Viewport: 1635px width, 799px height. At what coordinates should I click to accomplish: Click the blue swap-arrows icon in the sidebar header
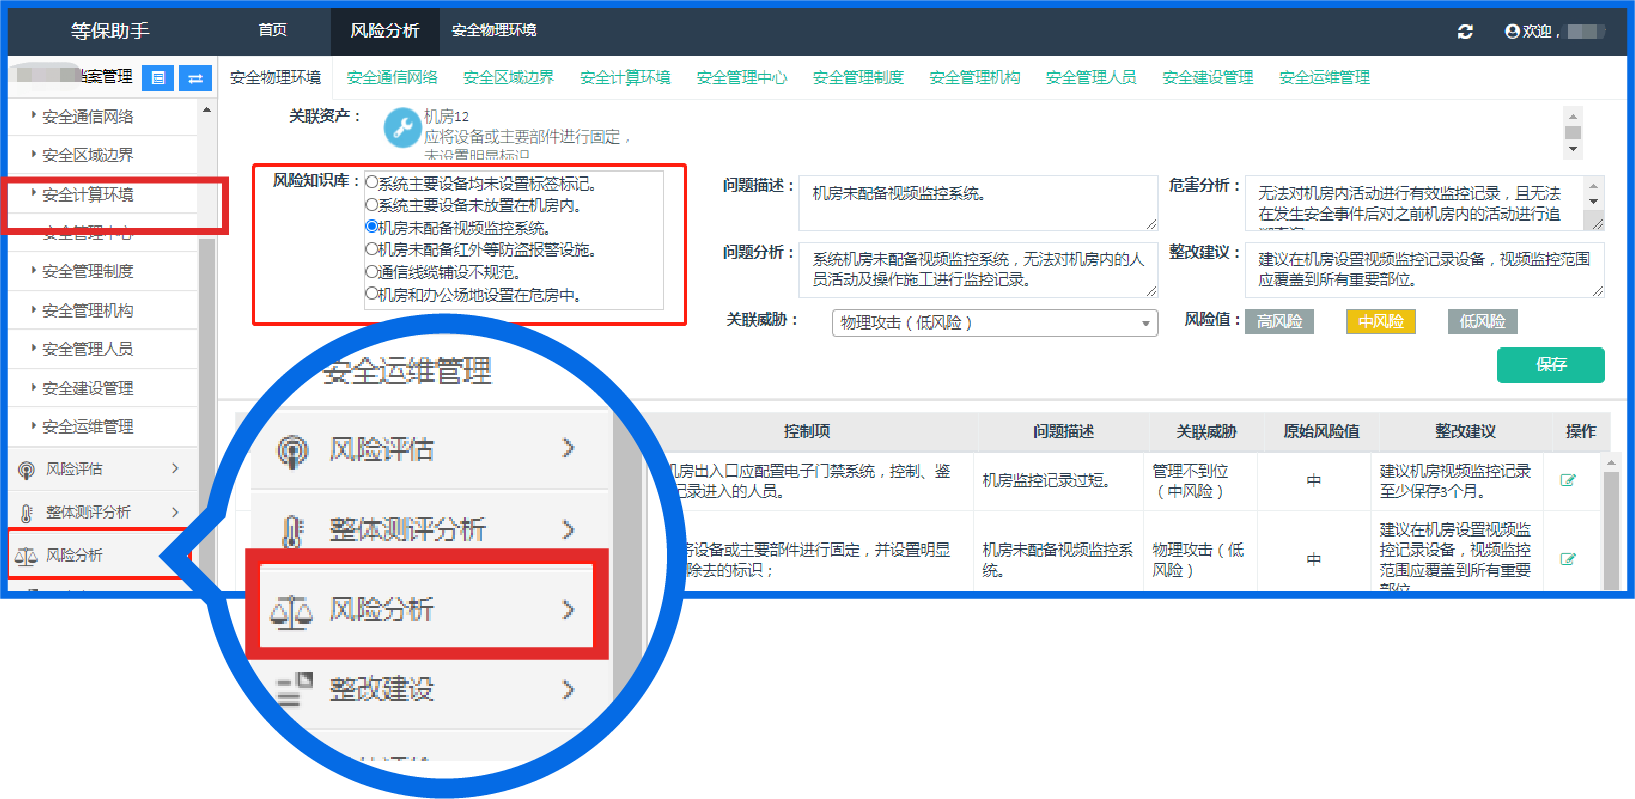pos(195,77)
